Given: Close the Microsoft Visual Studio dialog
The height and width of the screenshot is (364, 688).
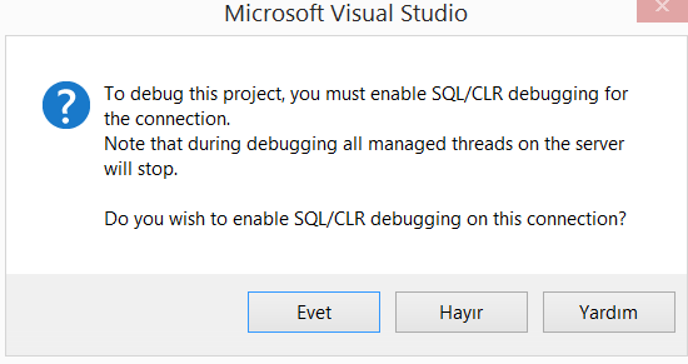Looking at the screenshot, I should pyautogui.click(x=662, y=10).
